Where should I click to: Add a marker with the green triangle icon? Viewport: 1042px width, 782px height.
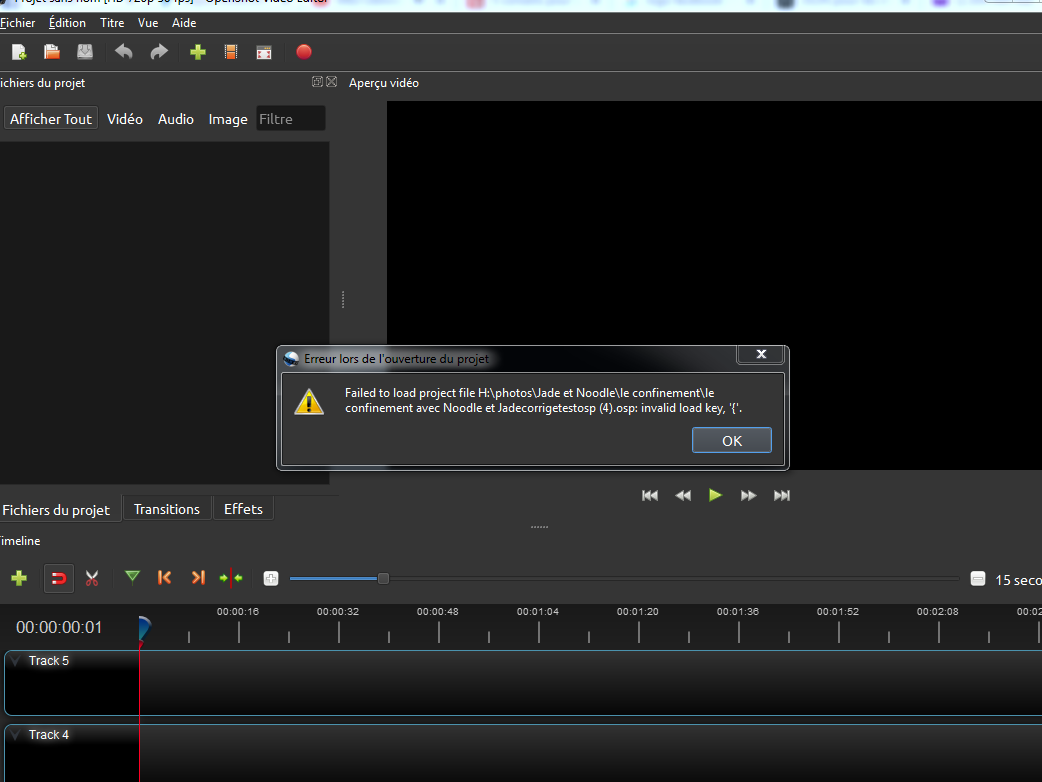click(x=132, y=577)
